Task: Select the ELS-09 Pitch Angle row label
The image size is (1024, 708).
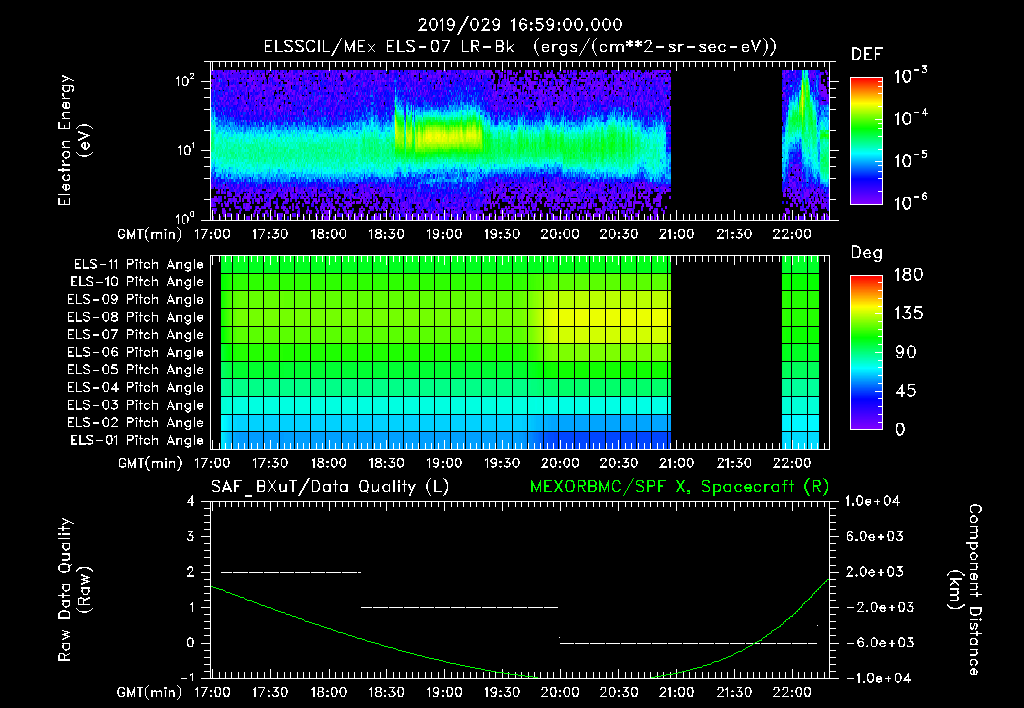Action: 136,300
